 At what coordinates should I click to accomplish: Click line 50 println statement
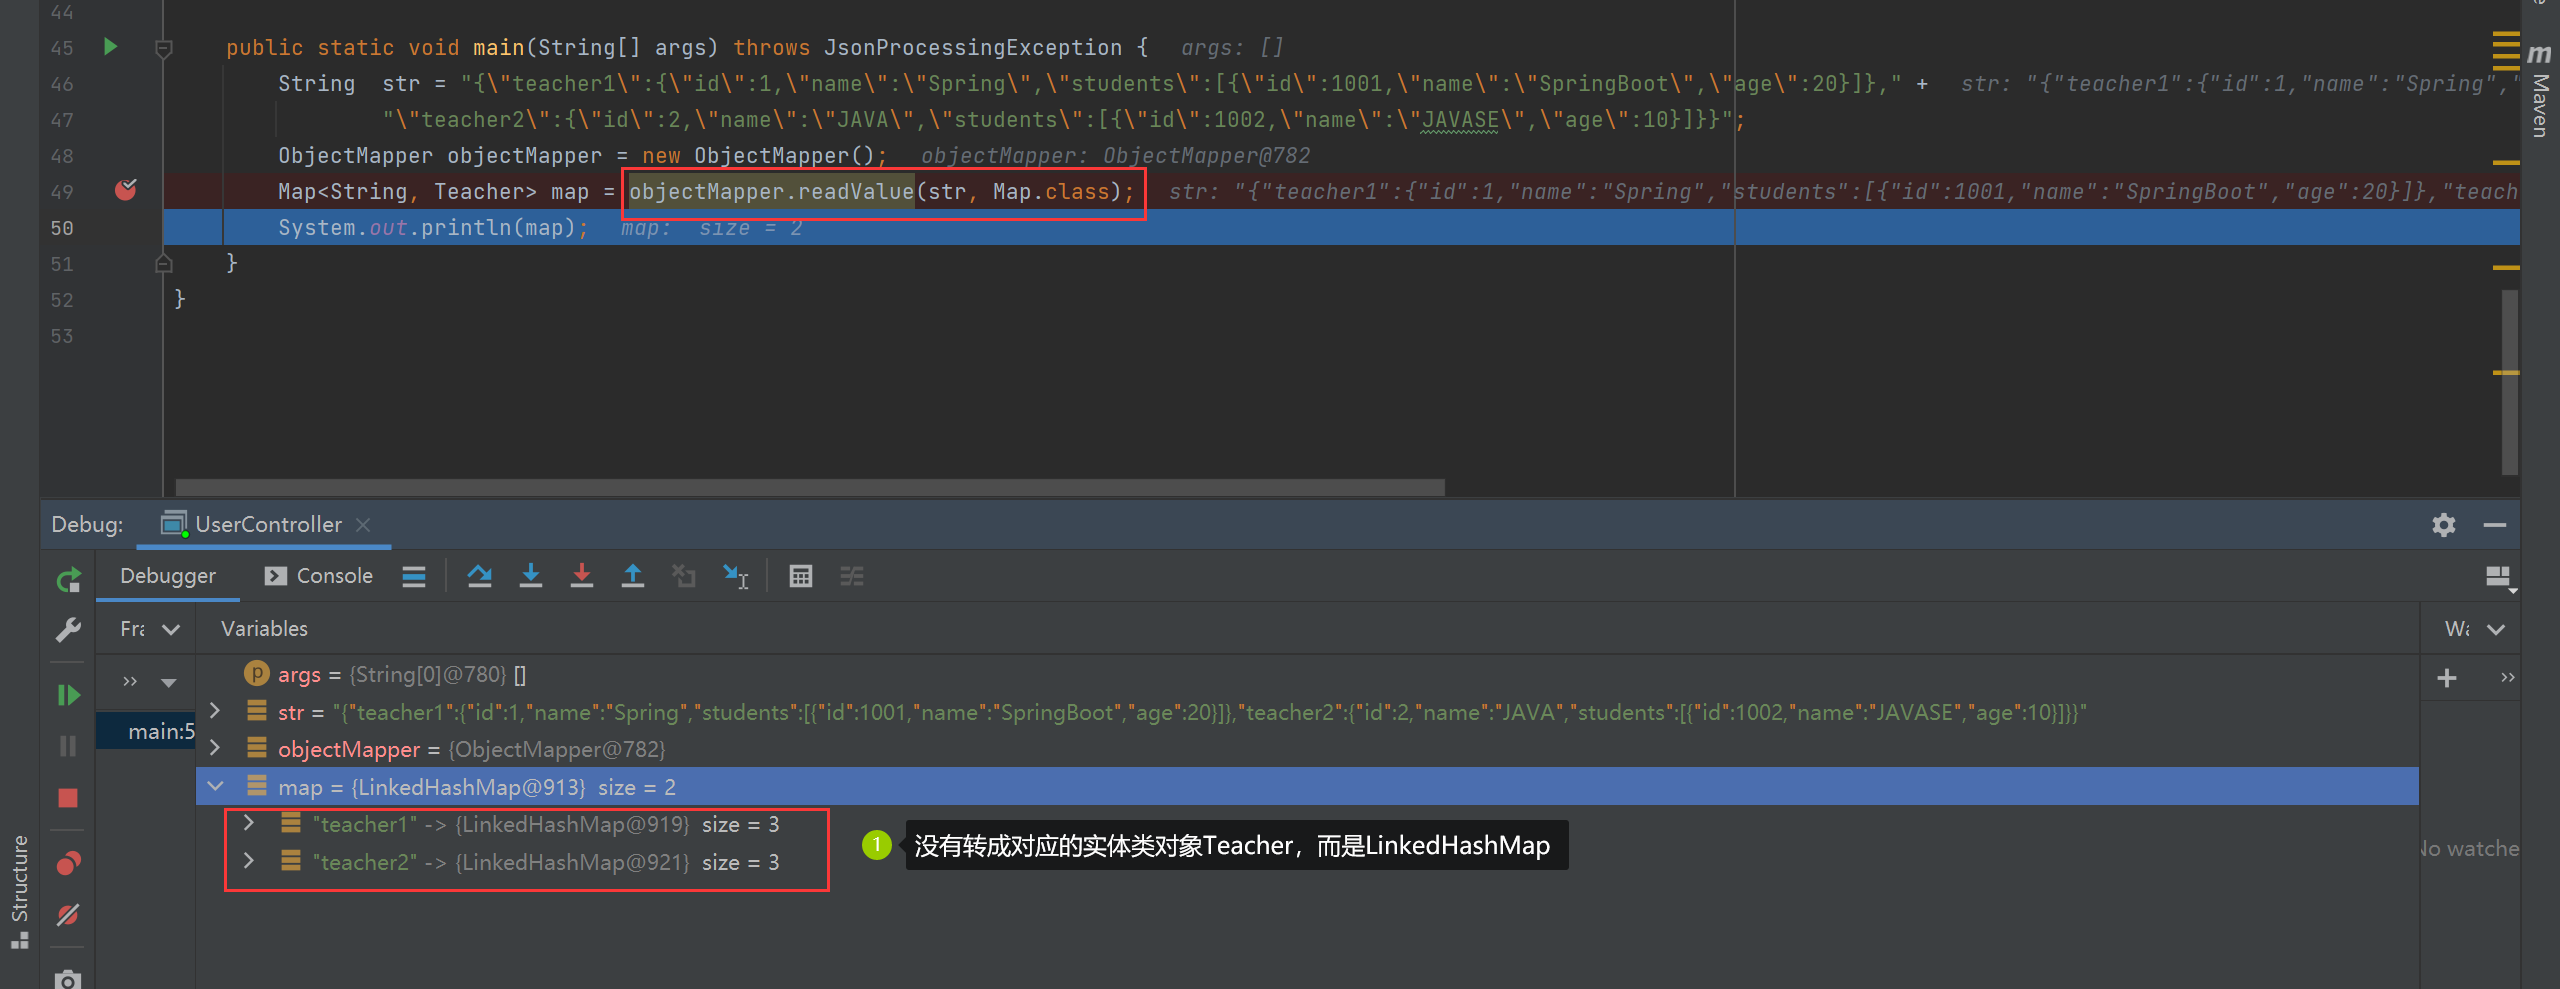pos(433,228)
